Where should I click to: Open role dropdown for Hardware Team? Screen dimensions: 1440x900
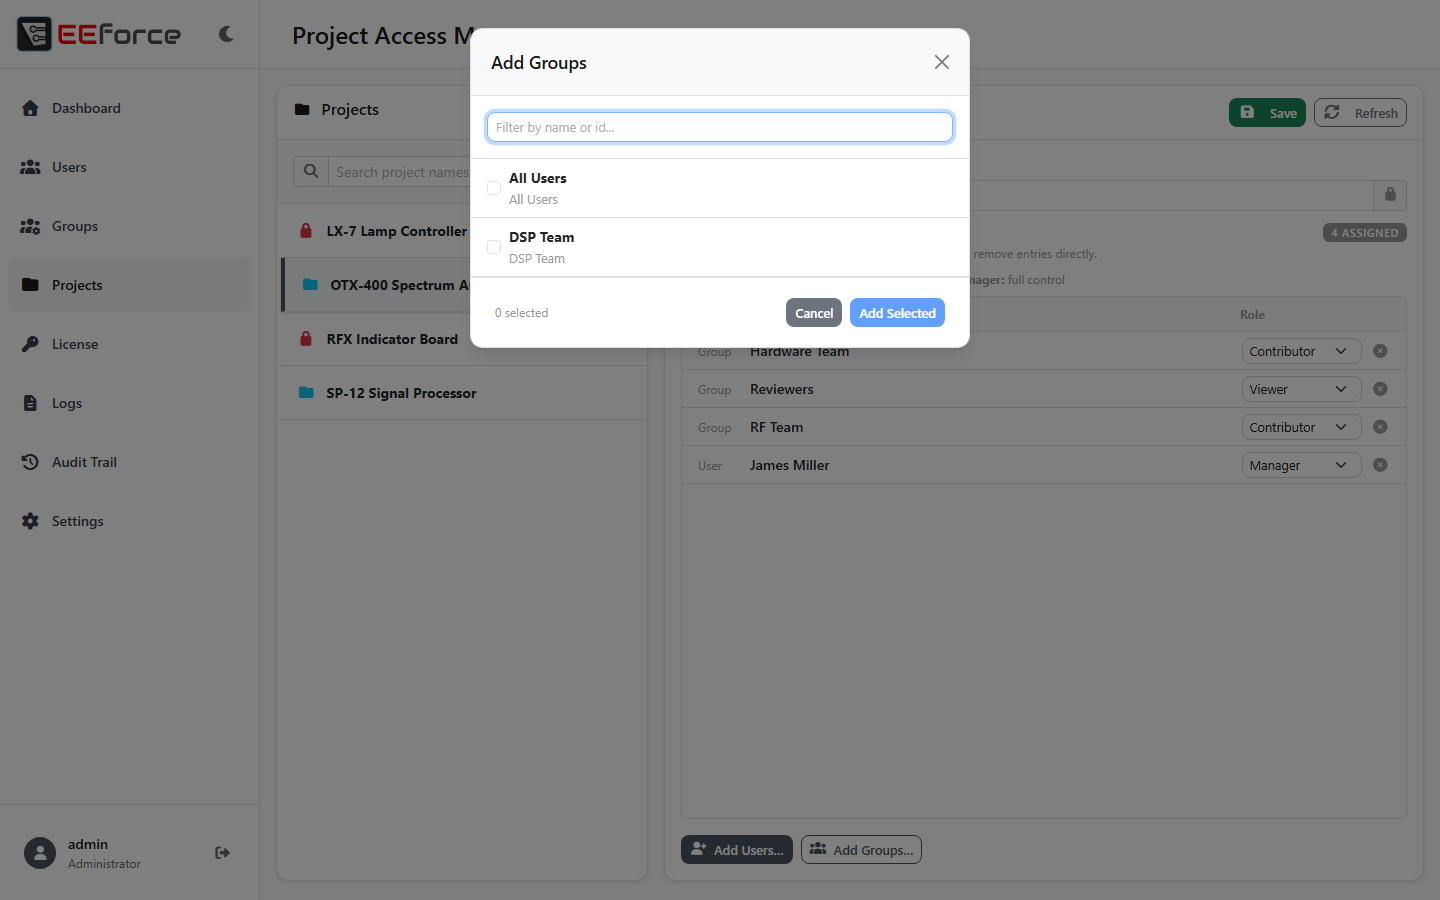pos(1301,351)
